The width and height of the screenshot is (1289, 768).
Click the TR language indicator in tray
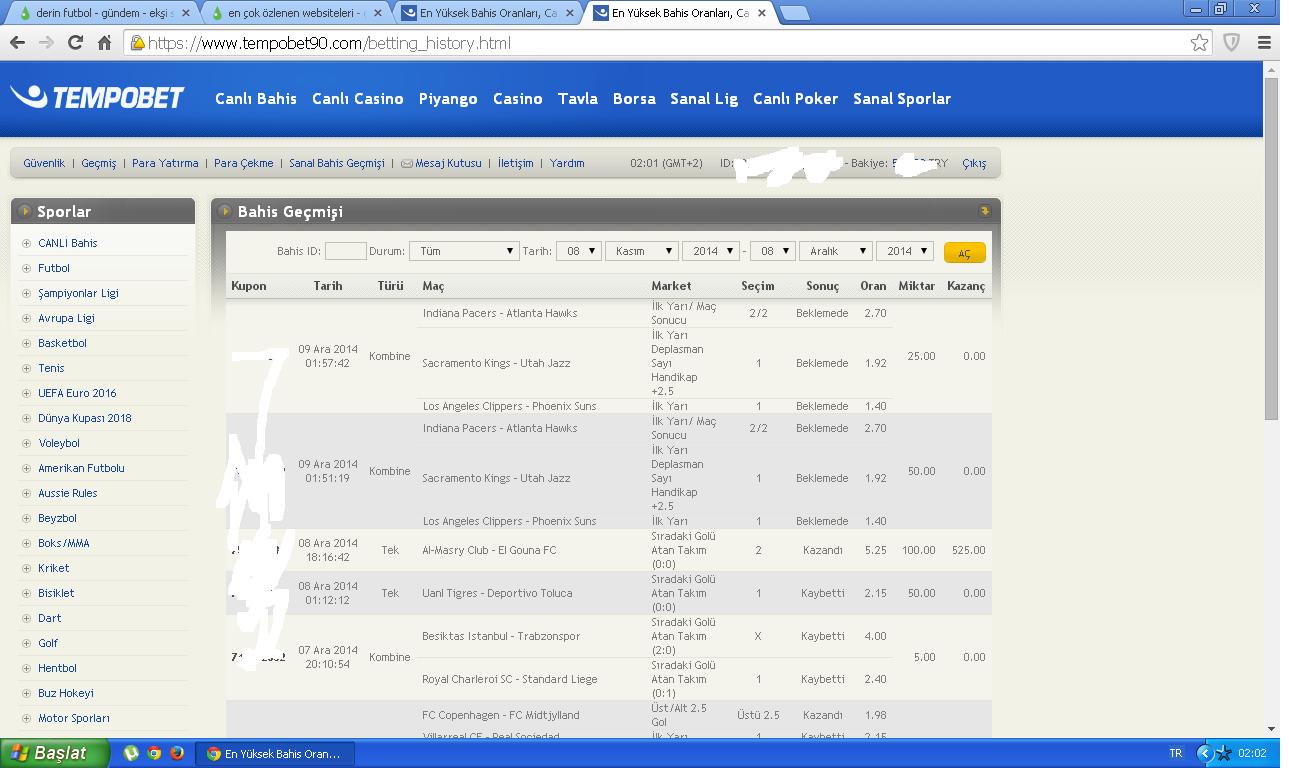point(1175,753)
